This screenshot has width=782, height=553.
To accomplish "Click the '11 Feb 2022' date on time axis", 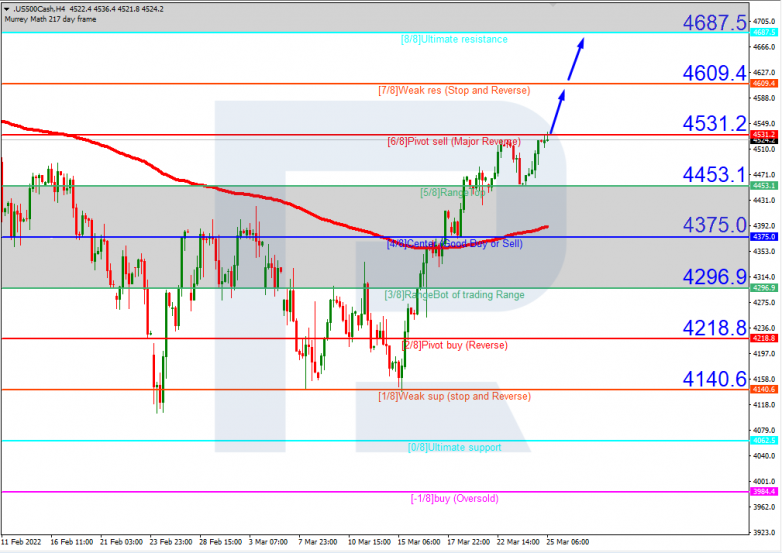I will [x=21, y=542].
